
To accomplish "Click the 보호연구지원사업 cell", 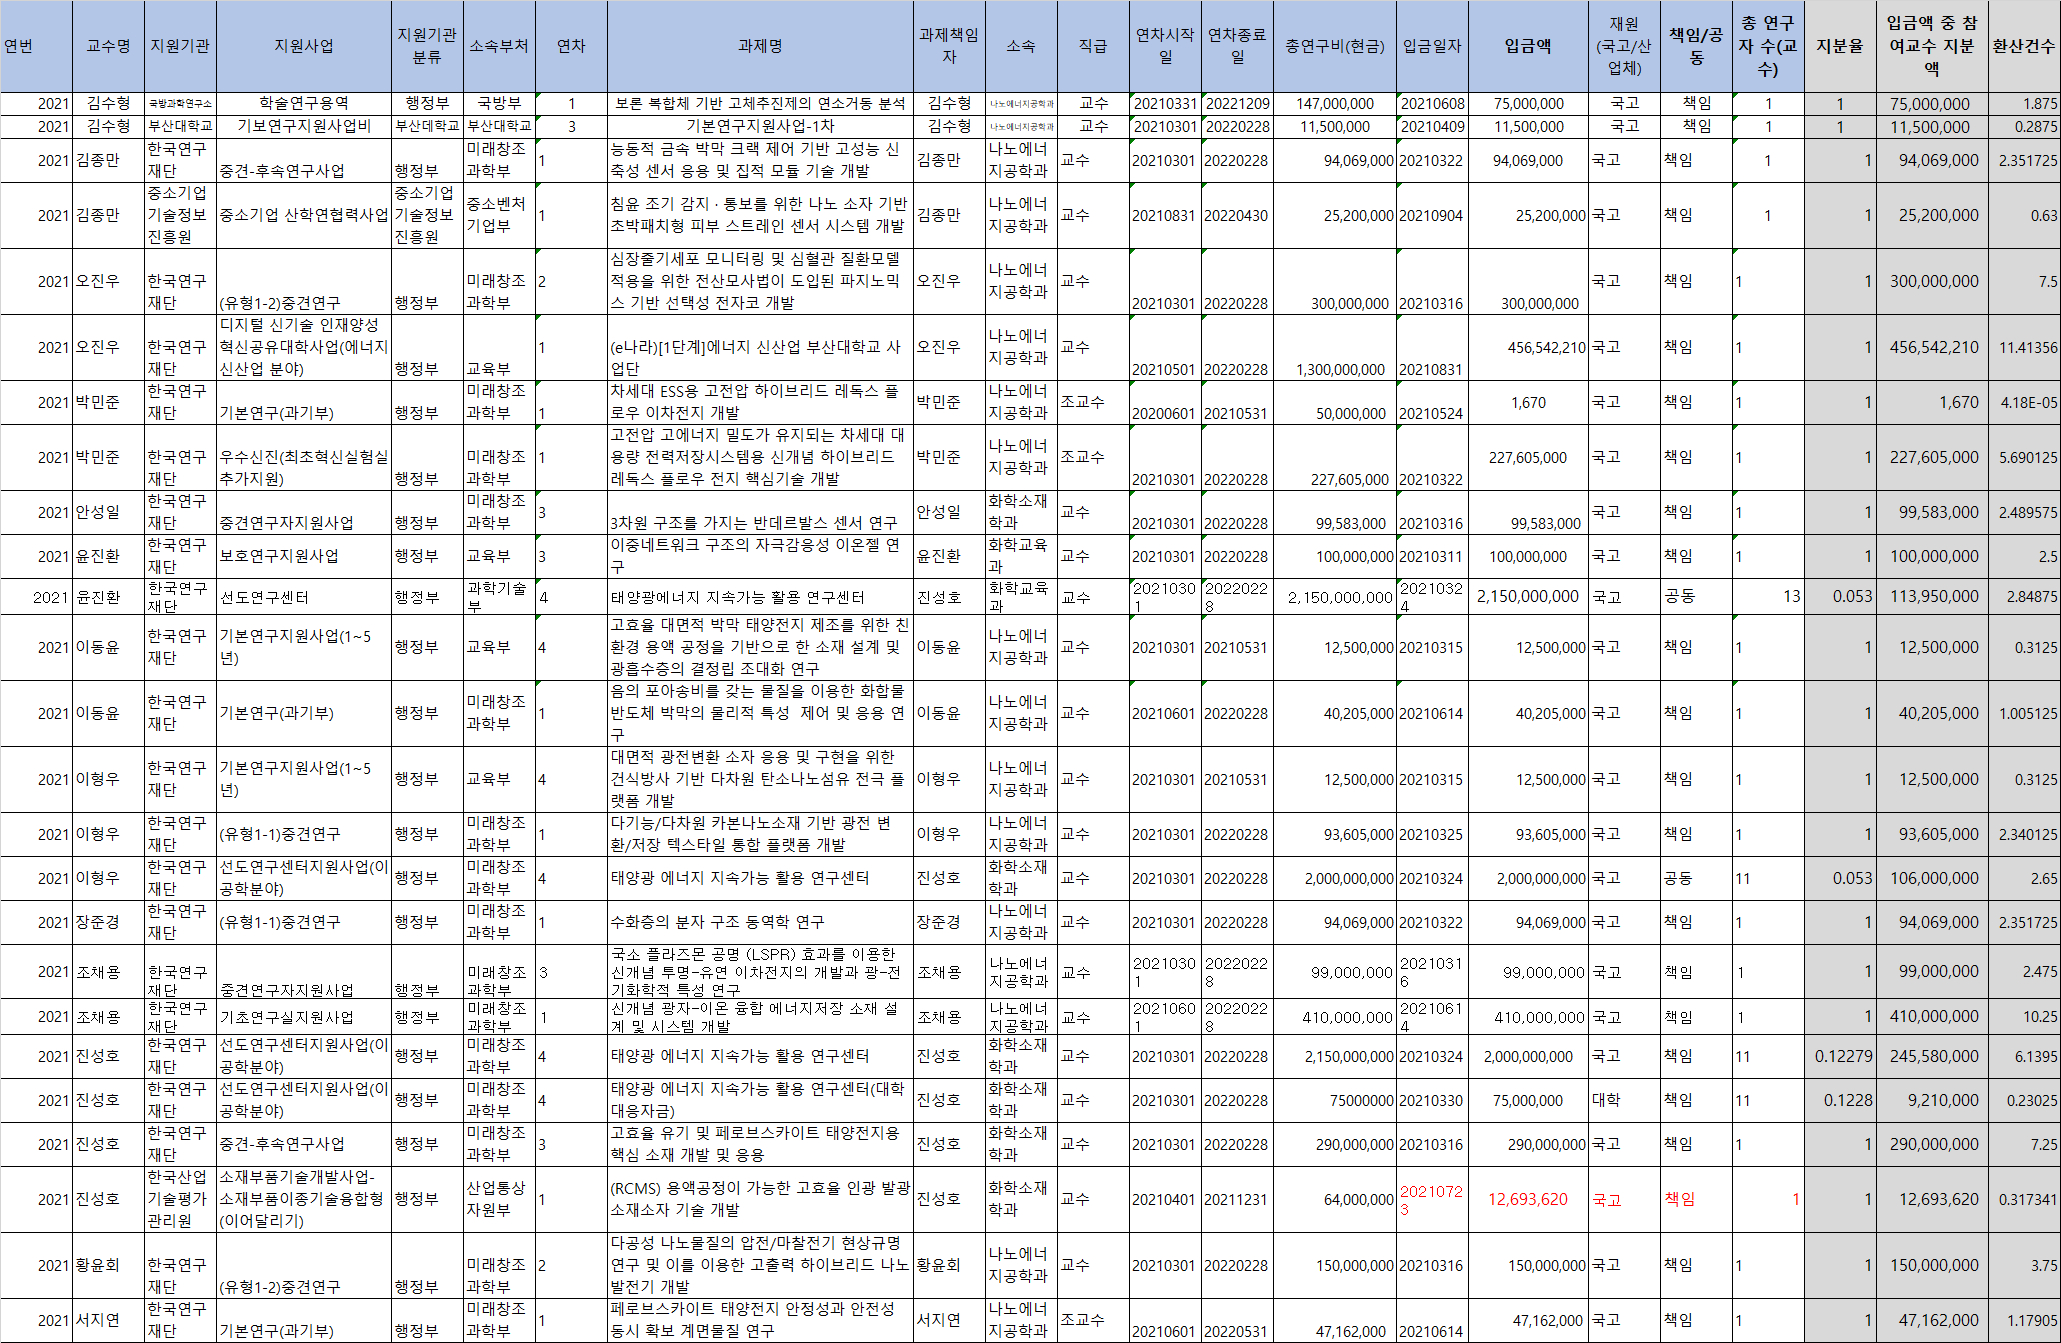I will [280, 556].
